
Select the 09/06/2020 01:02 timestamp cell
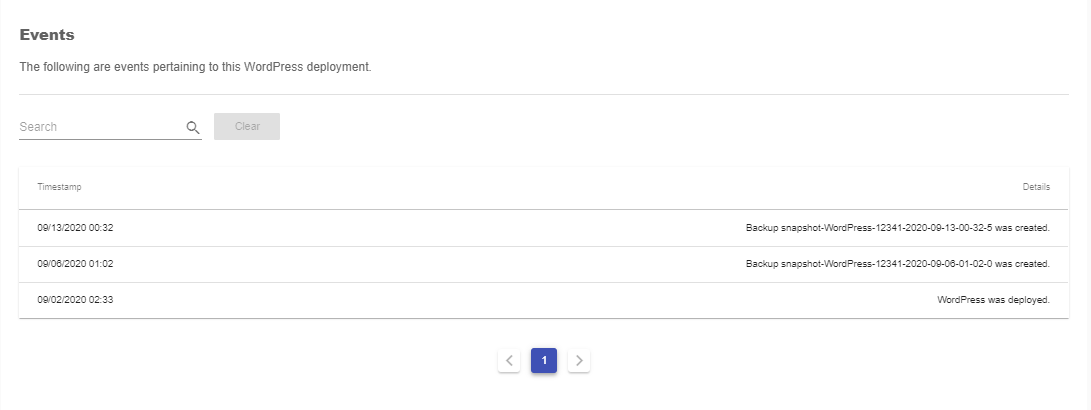[x=75, y=264]
